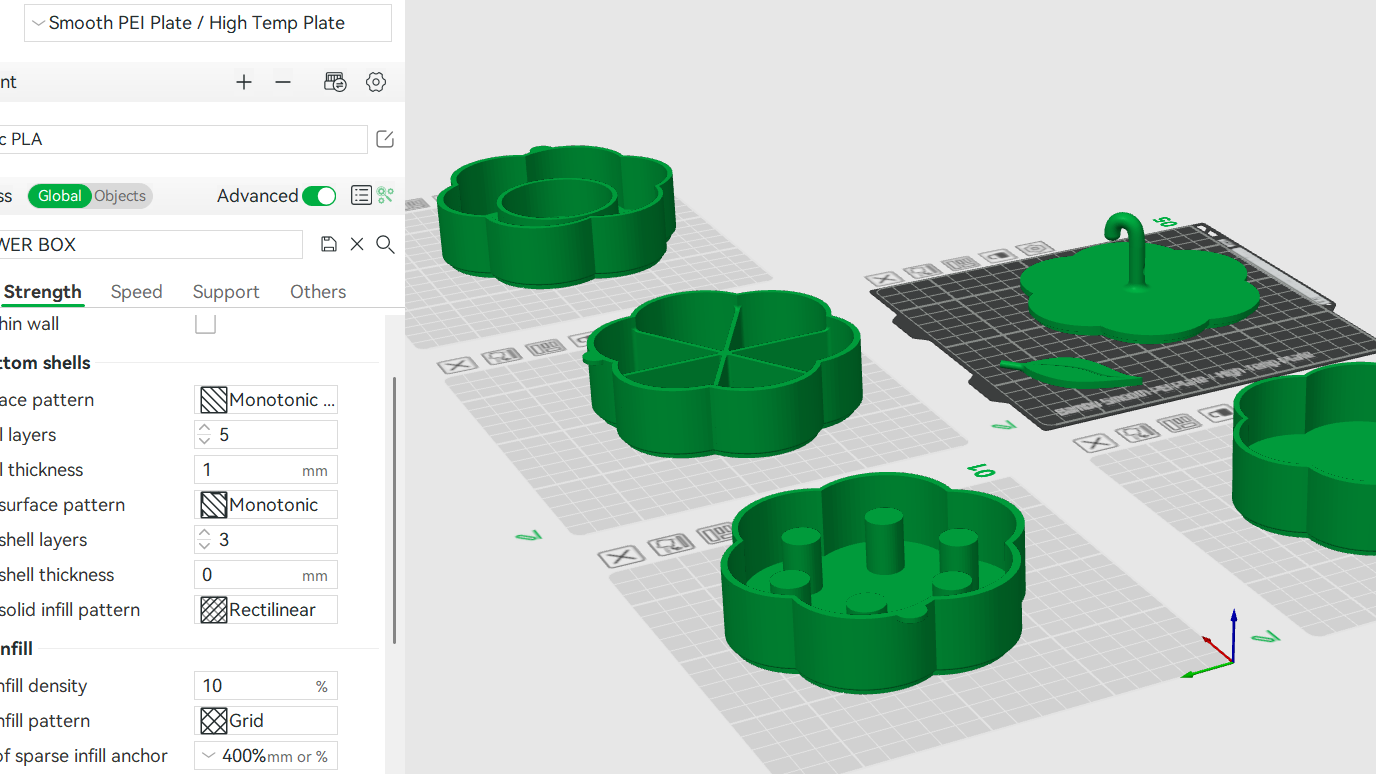Select the flower box with cylinder posts
Image resolution: width=1376 pixels, height=774 pixels.
tap(871, 585)
